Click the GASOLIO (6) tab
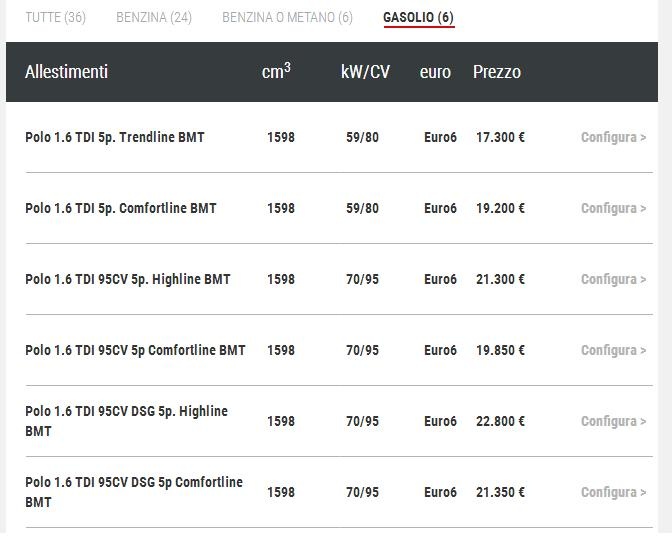Image resolution: width=672 pixels, height=542 pixels. 418,17
